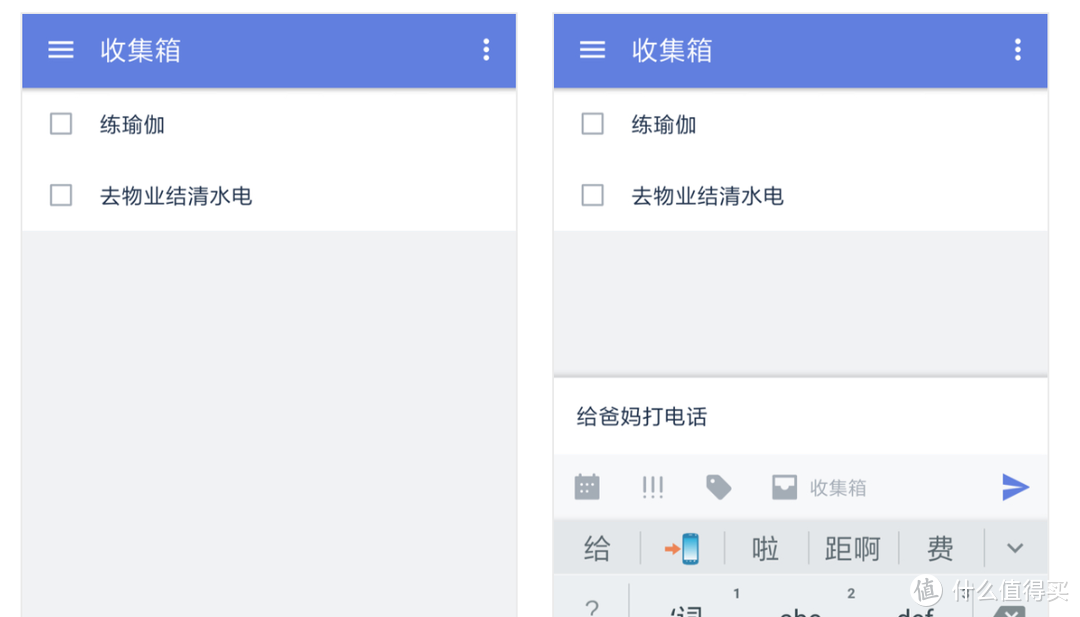Set priority with exclamation marks icon
Screen dimensions: 1080x617
coord(652,488)
